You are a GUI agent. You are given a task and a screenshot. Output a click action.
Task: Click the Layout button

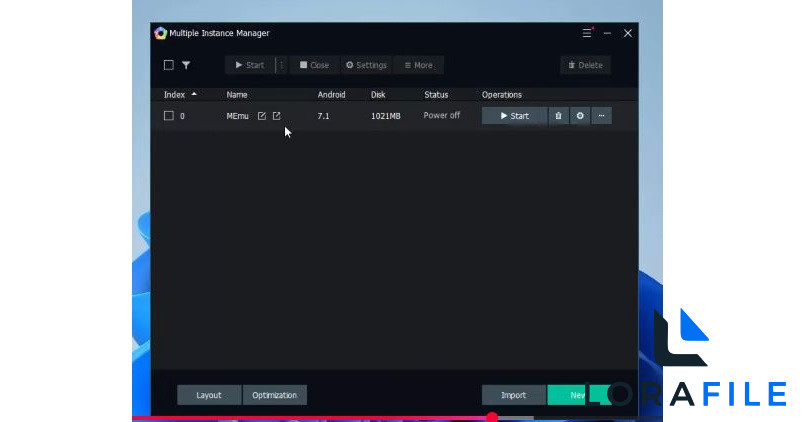pos(209,395)
